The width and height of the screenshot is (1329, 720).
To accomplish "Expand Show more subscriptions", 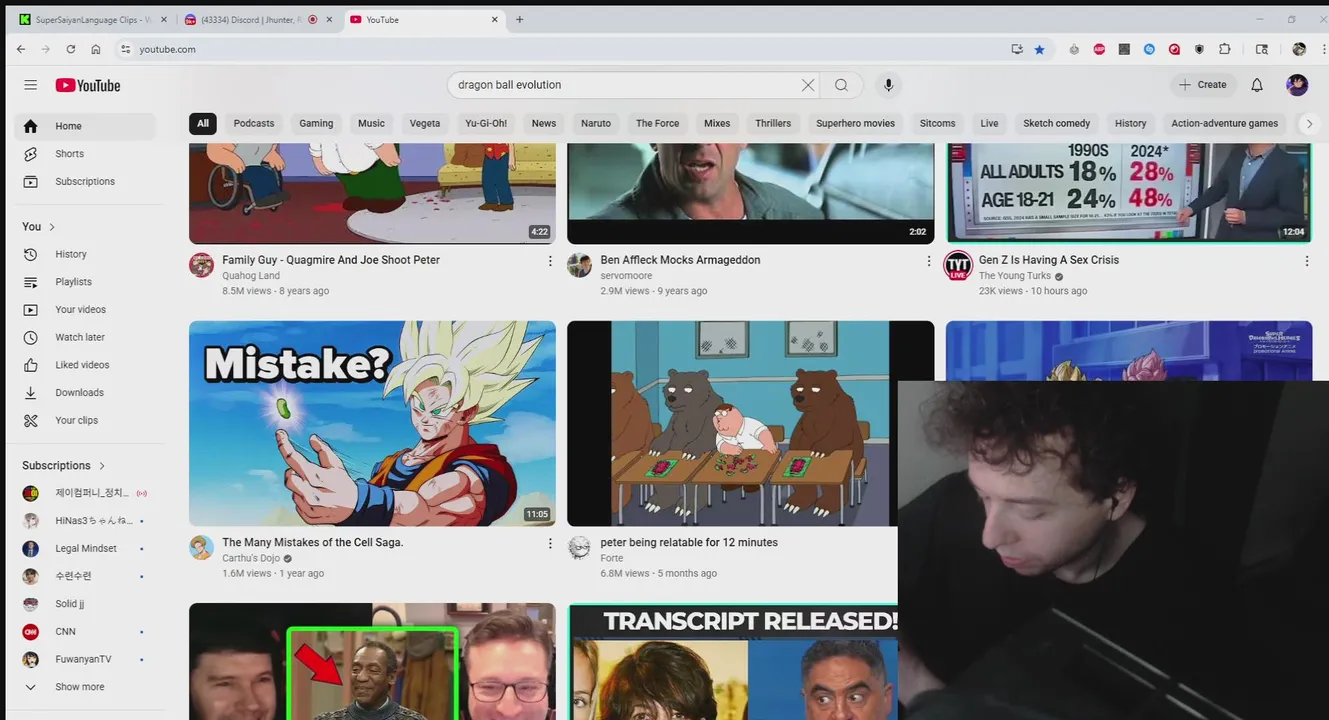I will tap(81, 687).
